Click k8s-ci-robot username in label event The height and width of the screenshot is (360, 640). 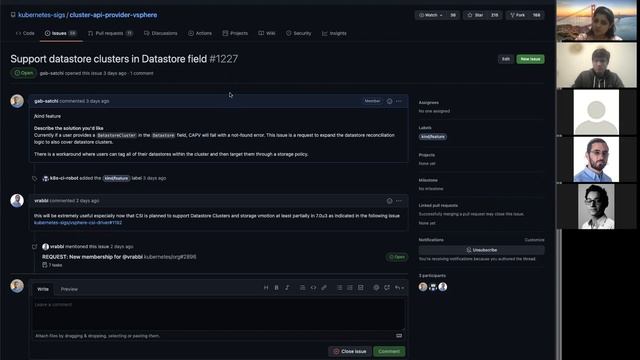(64, 178)
